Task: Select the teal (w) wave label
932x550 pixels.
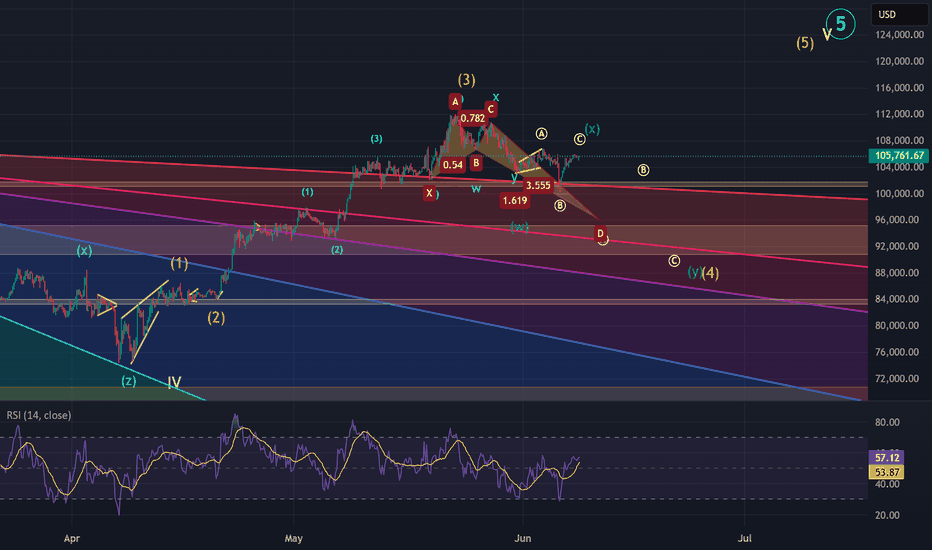Action: (x=519, y=227)
